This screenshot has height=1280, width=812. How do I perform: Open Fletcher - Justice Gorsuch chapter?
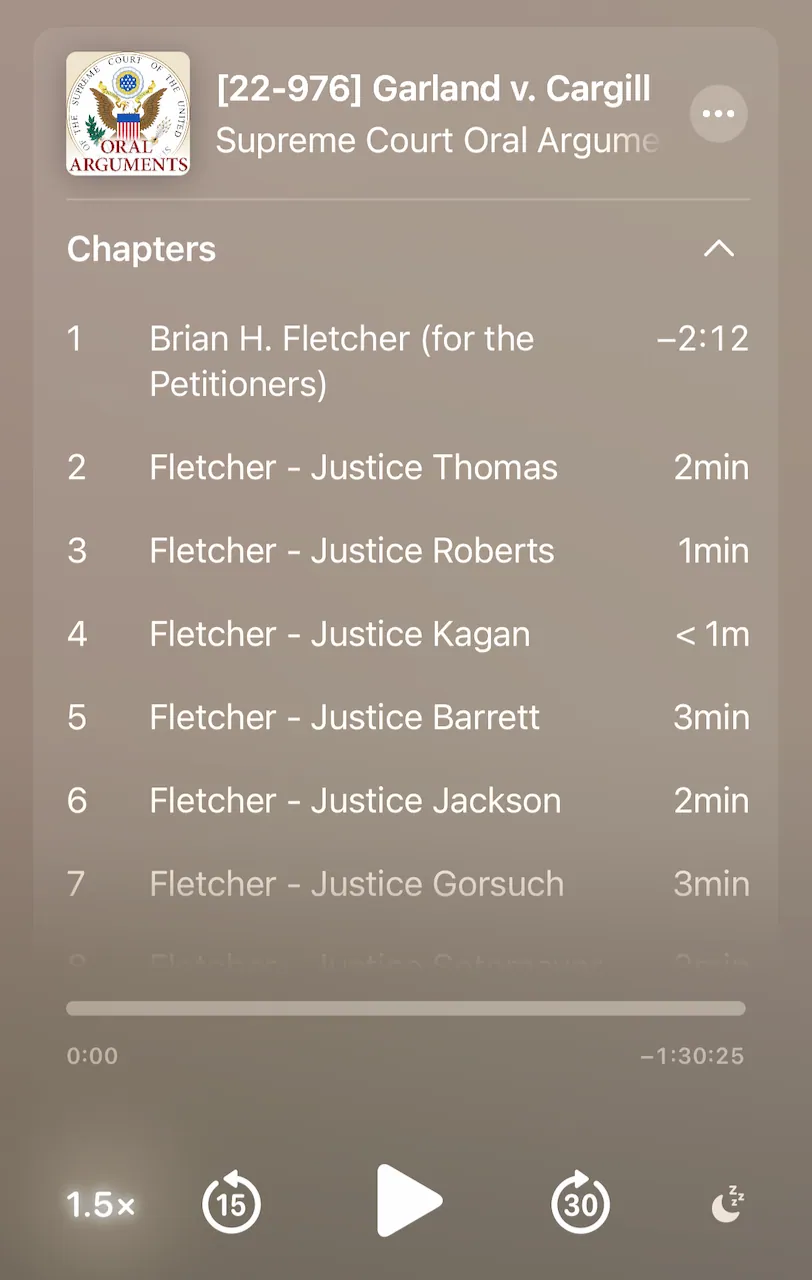pyautogui.click(x=408, y=884)
